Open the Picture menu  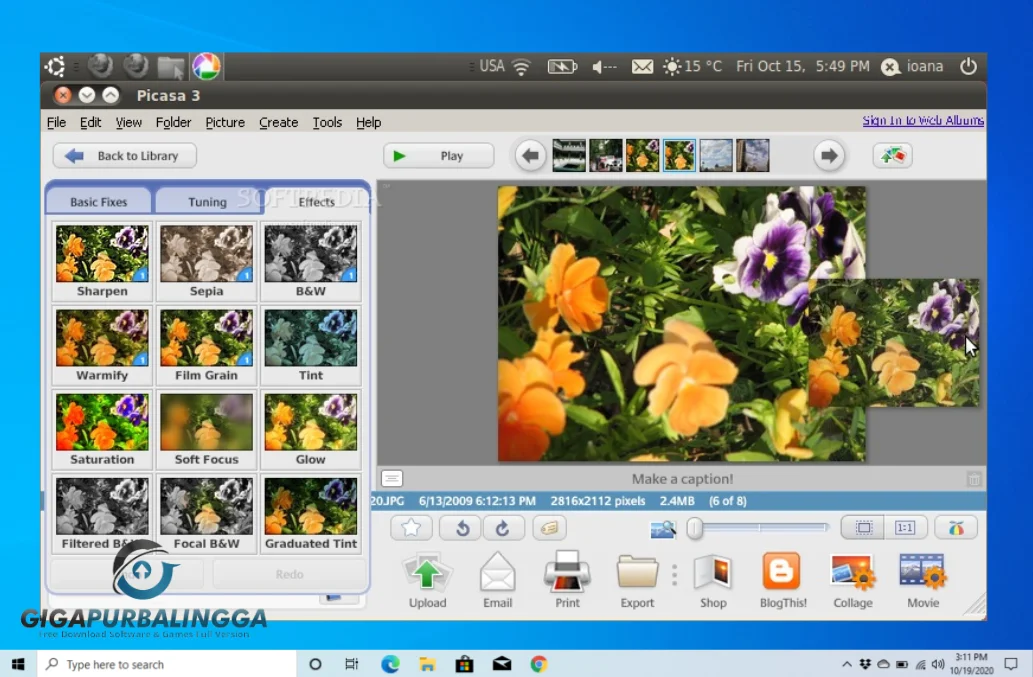click(x=225, y=122)
